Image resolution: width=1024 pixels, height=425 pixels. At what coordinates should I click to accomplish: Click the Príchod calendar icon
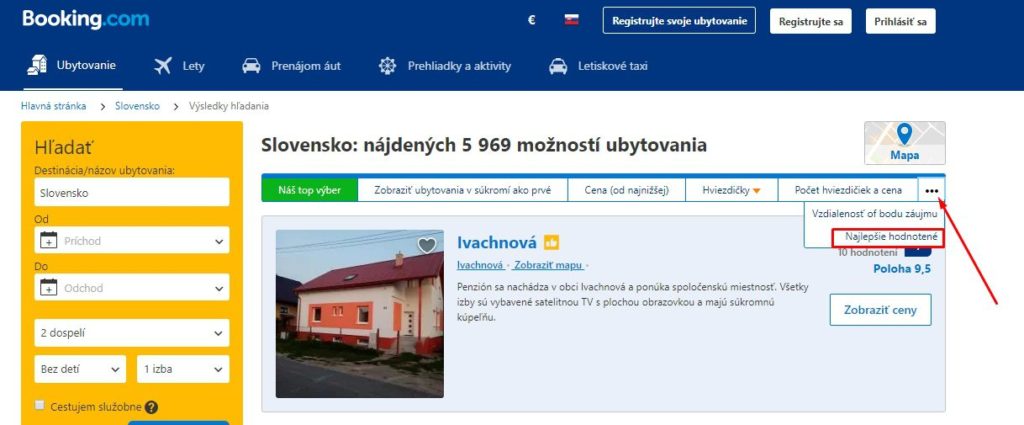(49, 240)
